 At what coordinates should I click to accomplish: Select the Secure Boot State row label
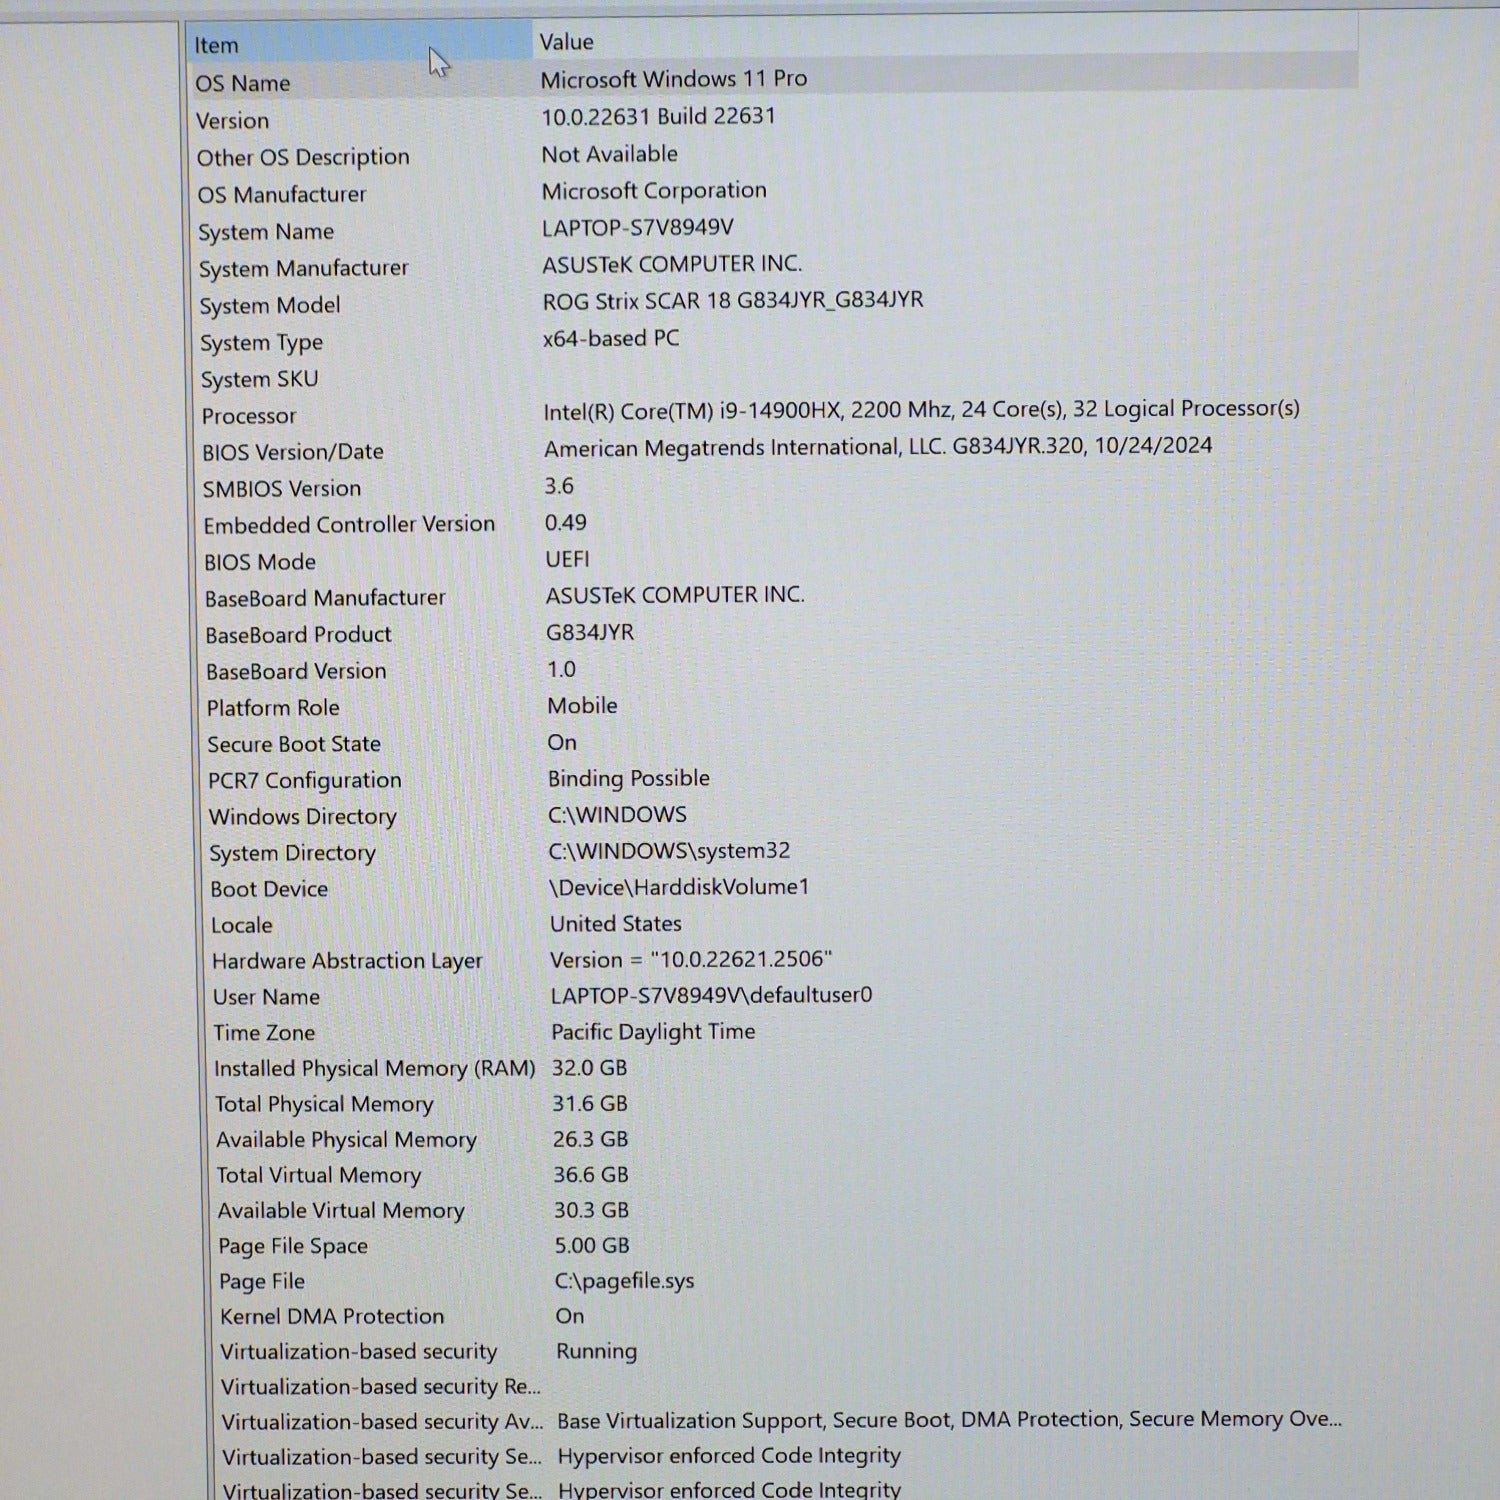294,744
